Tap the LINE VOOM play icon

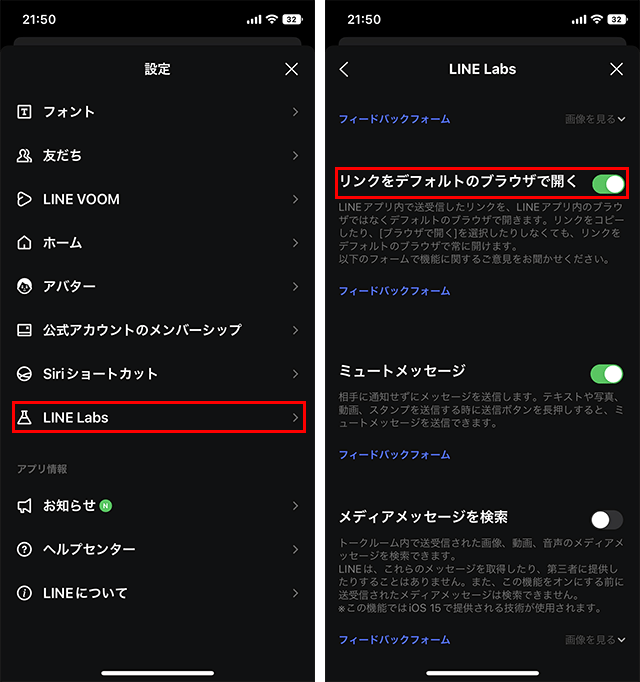(x=24, y=199)
